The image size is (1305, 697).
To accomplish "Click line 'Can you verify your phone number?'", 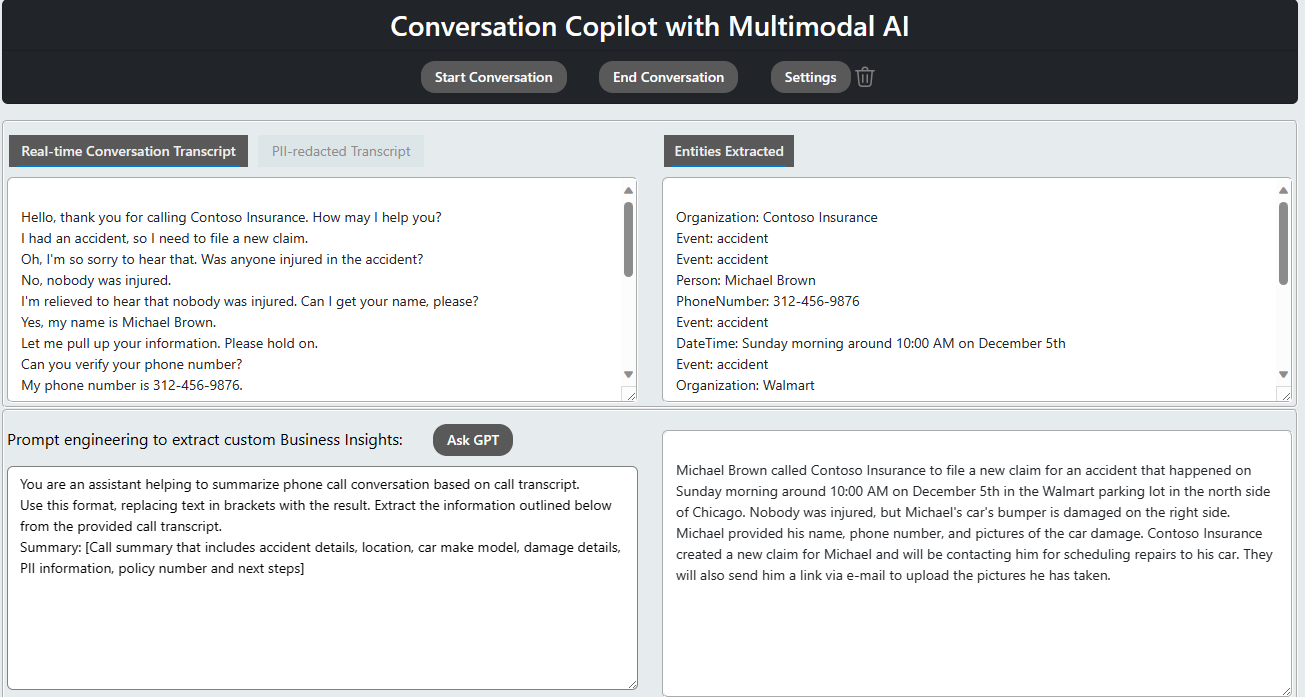I will [132, 364].
